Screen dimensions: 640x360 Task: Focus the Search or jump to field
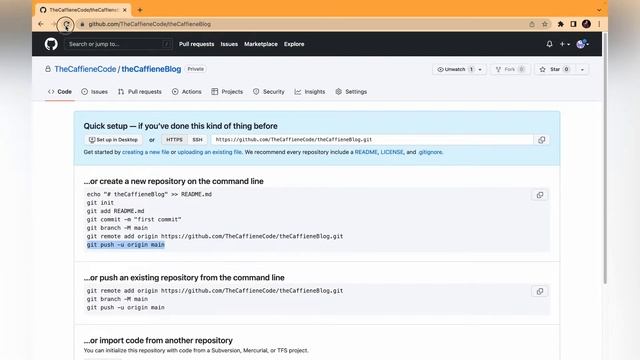(x=118, y=44)
